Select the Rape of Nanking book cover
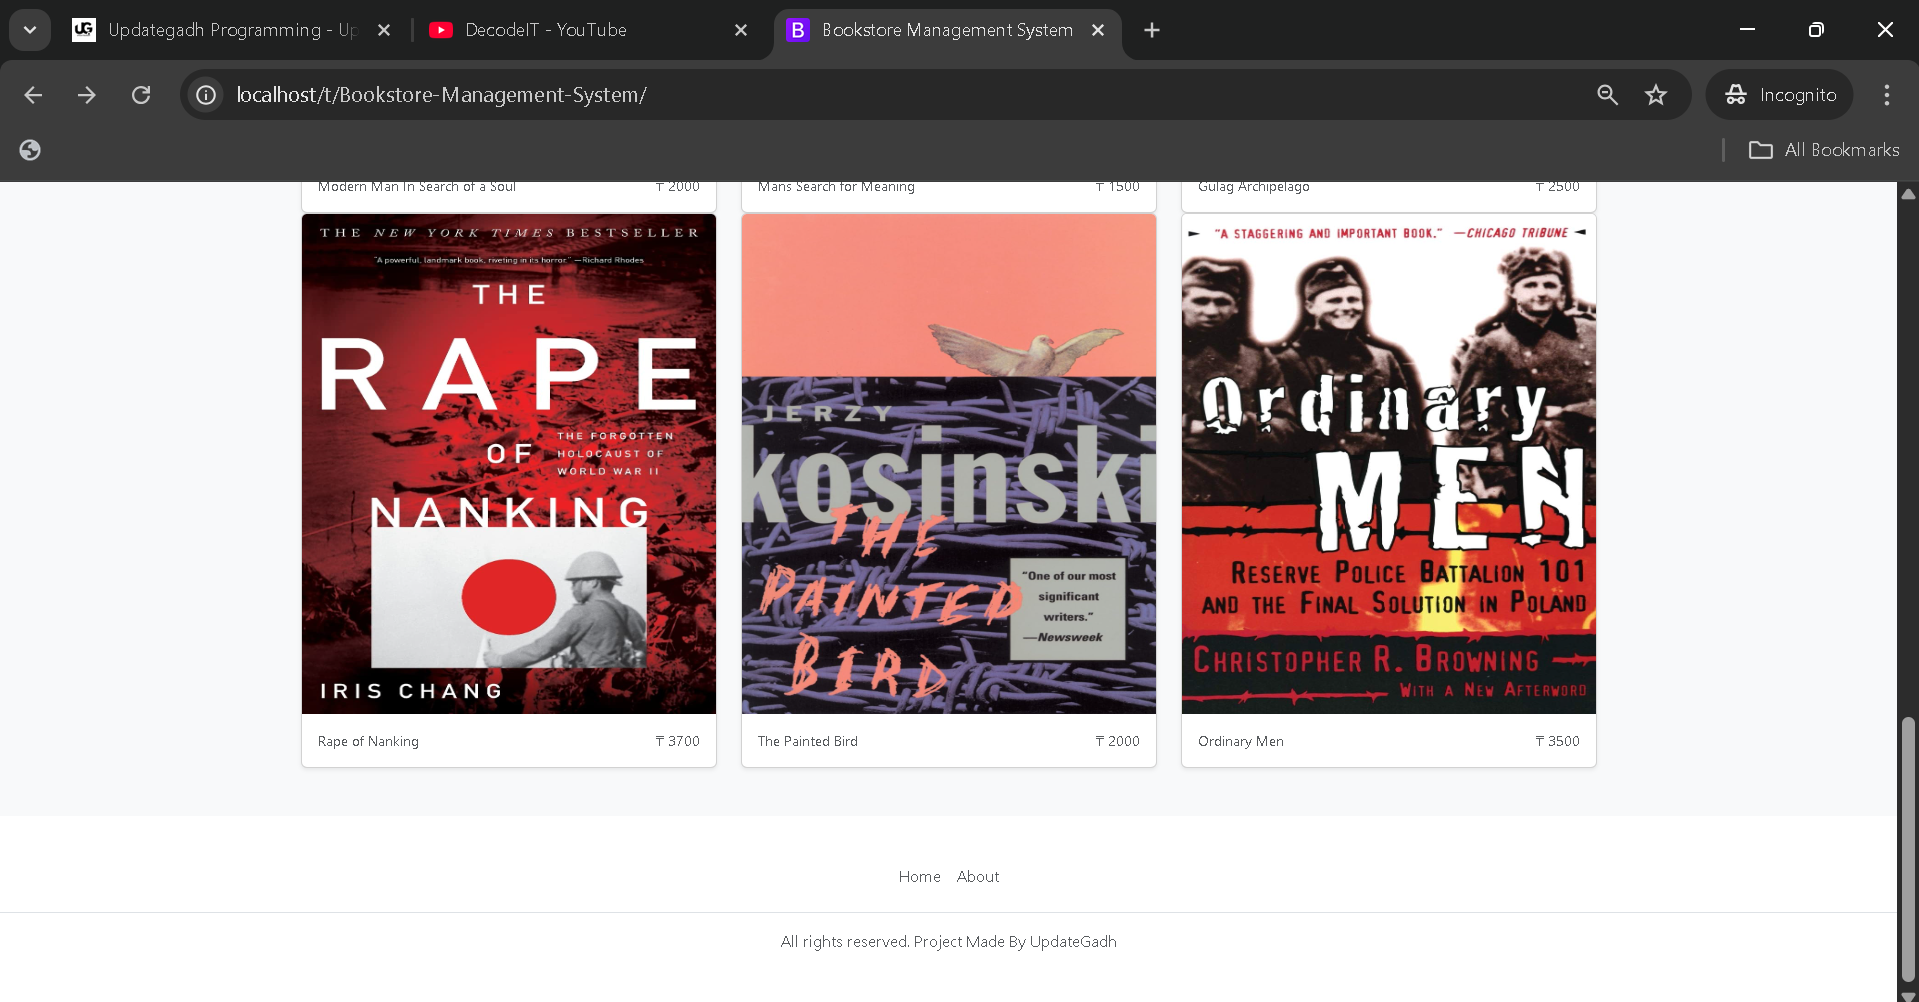The image size is (1919, 1002). (x=509, y=463)
